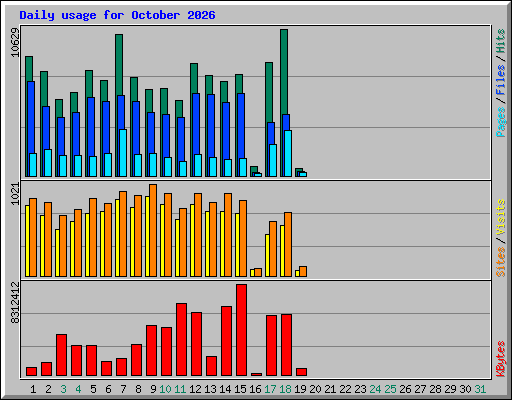This screenshot has height=400, width=512.
Task: Click green day 11 label
Action: (180, 389)
